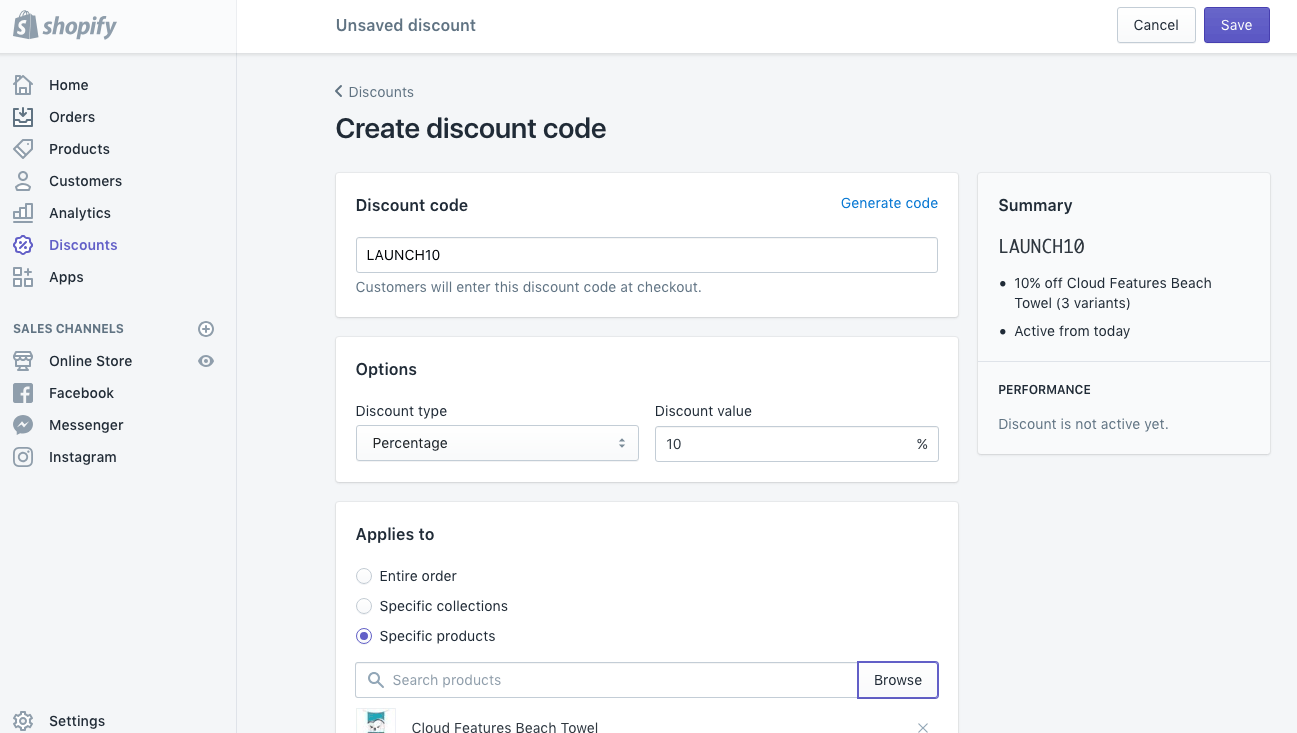The width and height of the screenshot is (1297, 733).
Task: Click the Orders tag icon in sidebar
Action: coord(23,116)
